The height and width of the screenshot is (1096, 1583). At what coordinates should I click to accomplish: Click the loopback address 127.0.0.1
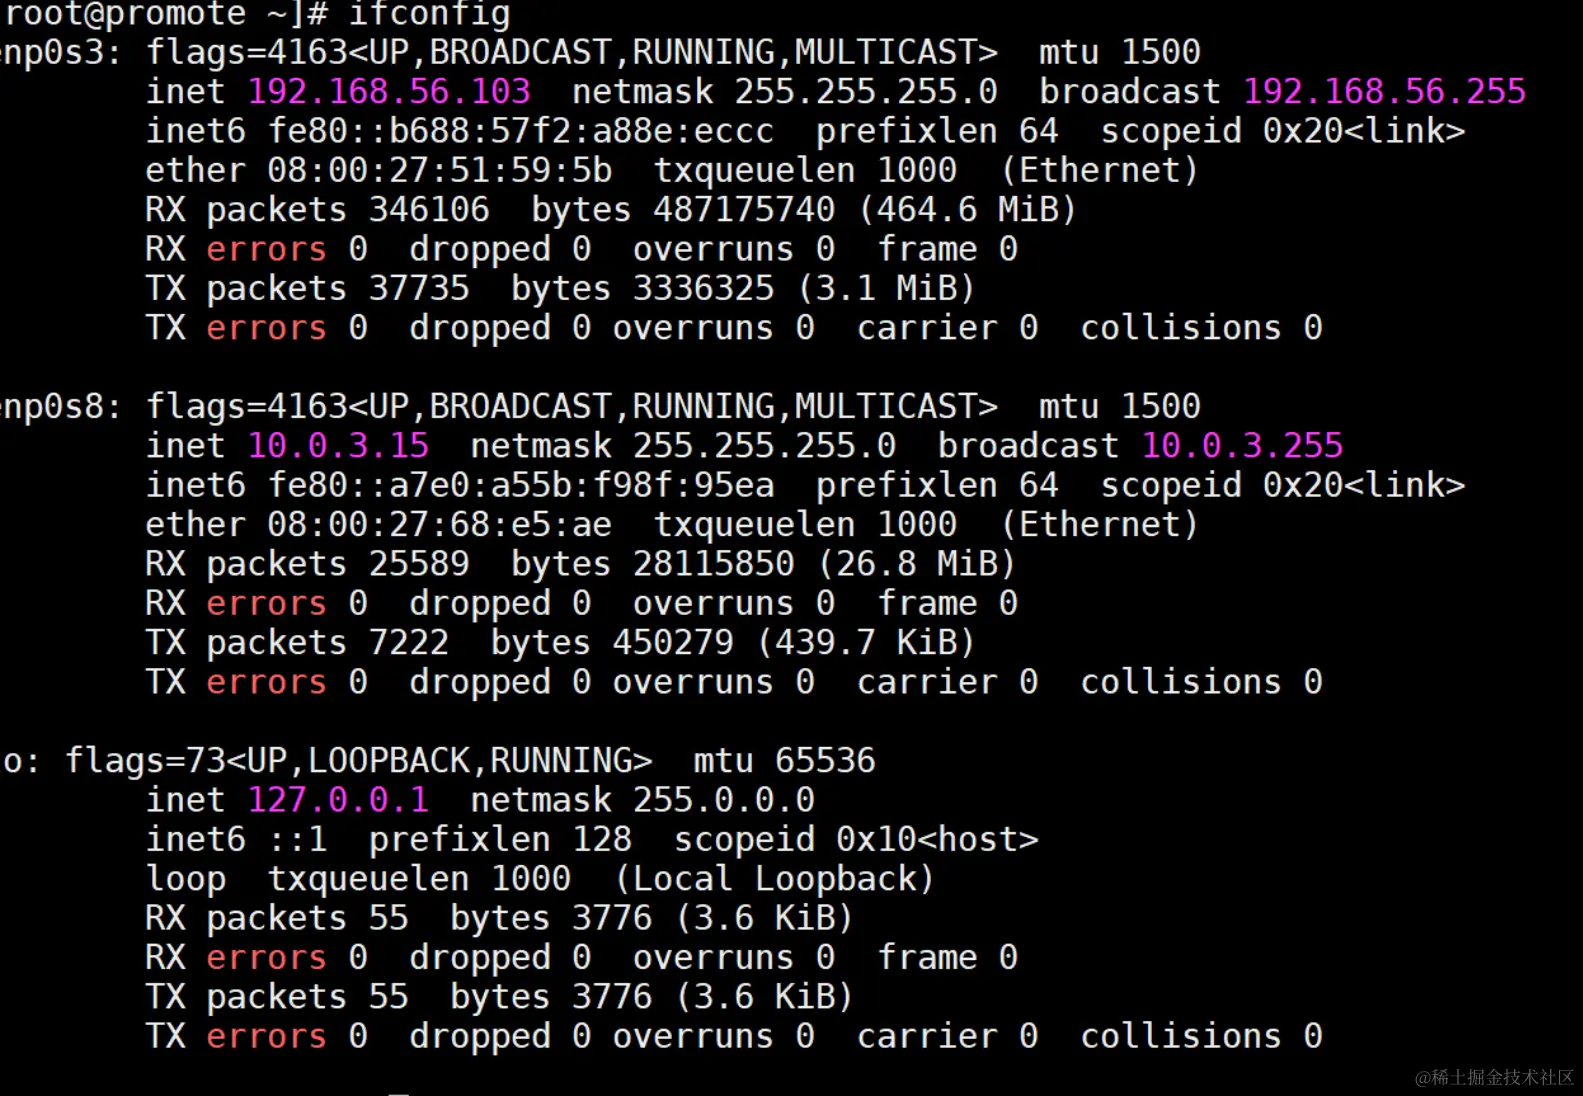pyautogui.click(x=338, y=800)
